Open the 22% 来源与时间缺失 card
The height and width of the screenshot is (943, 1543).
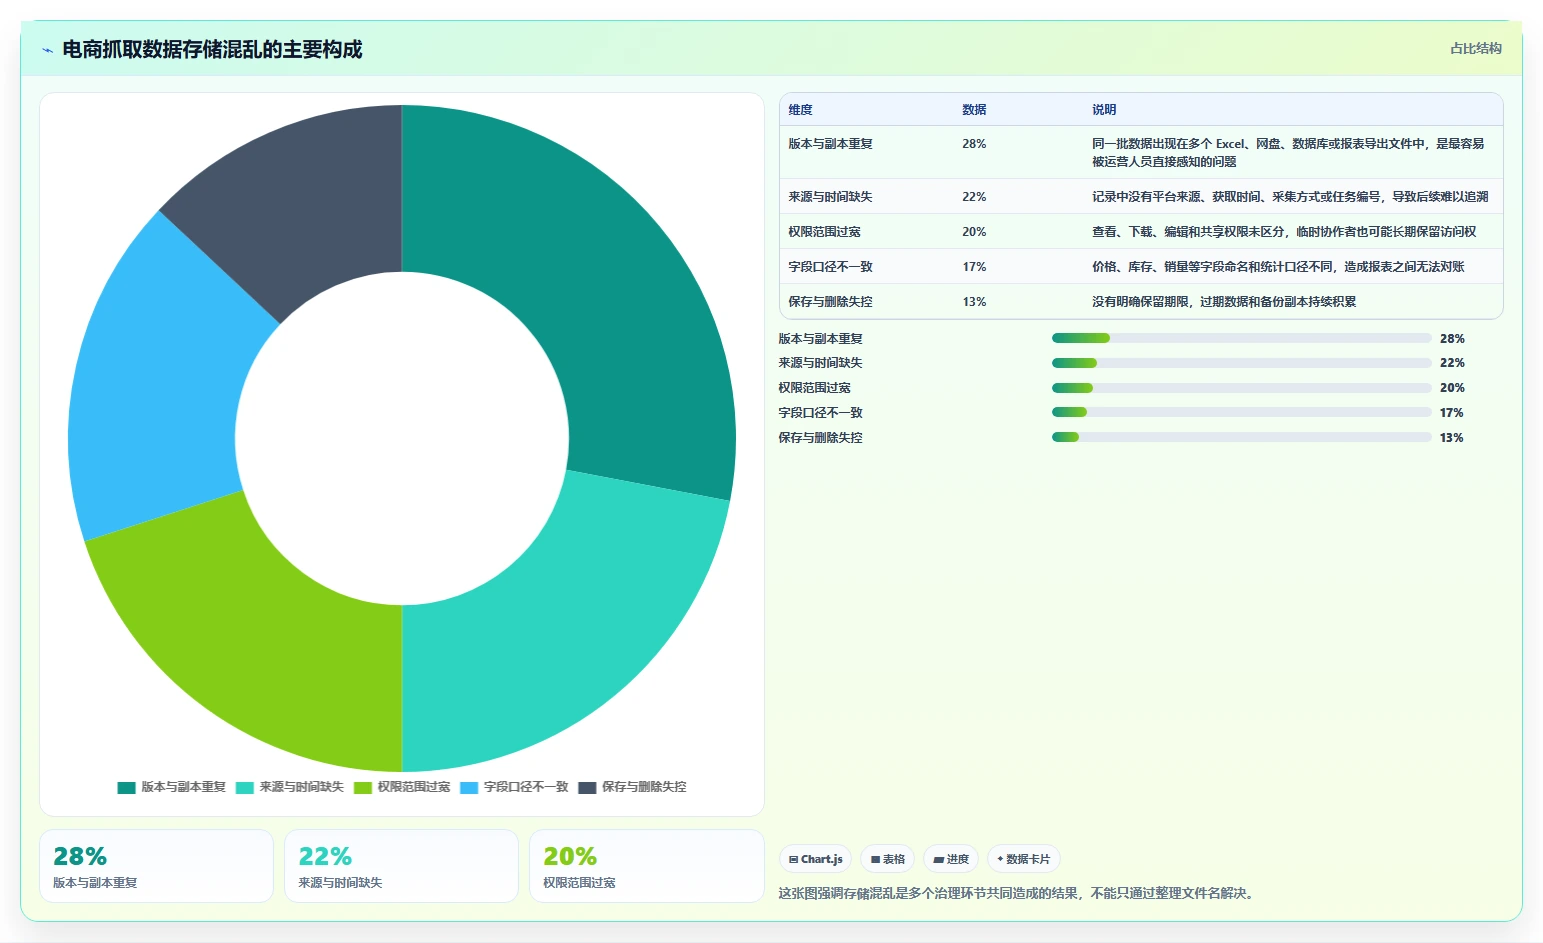[x=401, y=866]
